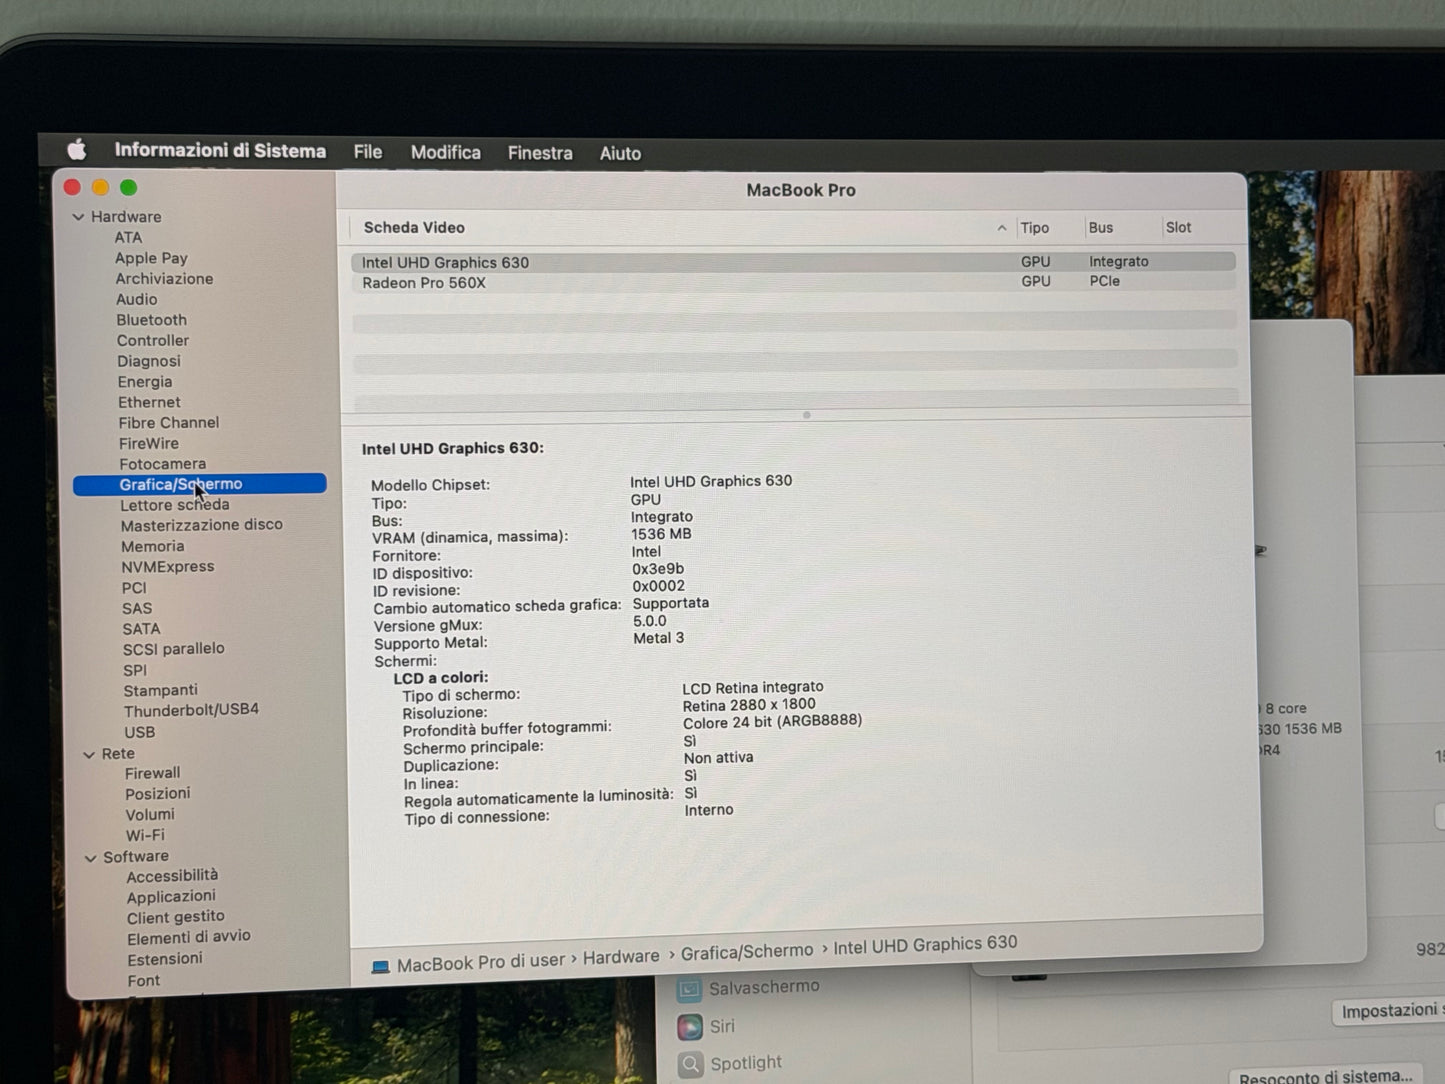The height and width of the screenshot is (1084, 1445).
Task: Open the Modifica menu
Action: (446, 152)
